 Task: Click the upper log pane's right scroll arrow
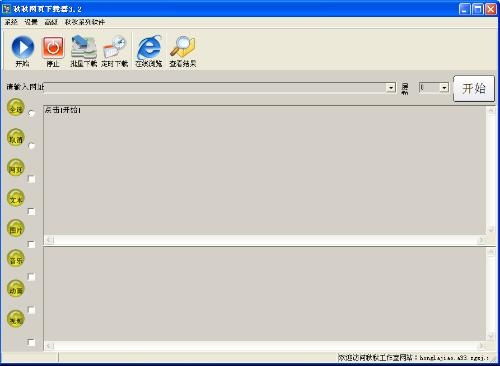(481, 240)
